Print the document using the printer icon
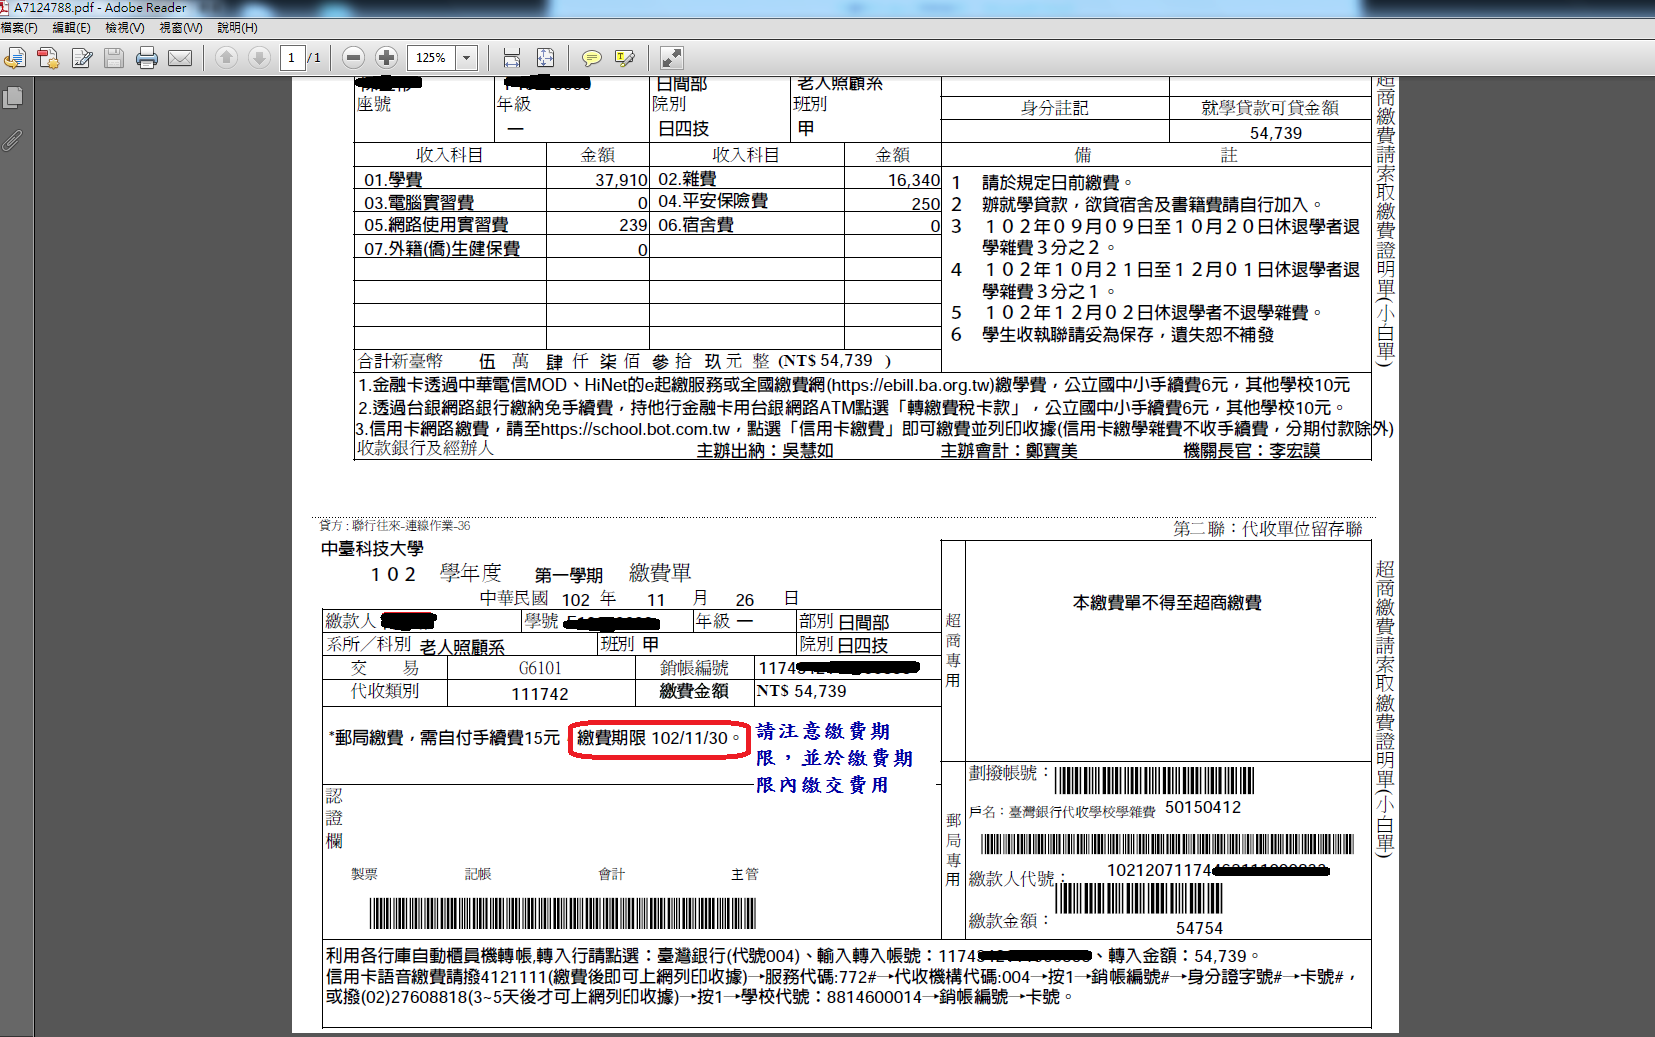 click(147, 58)
